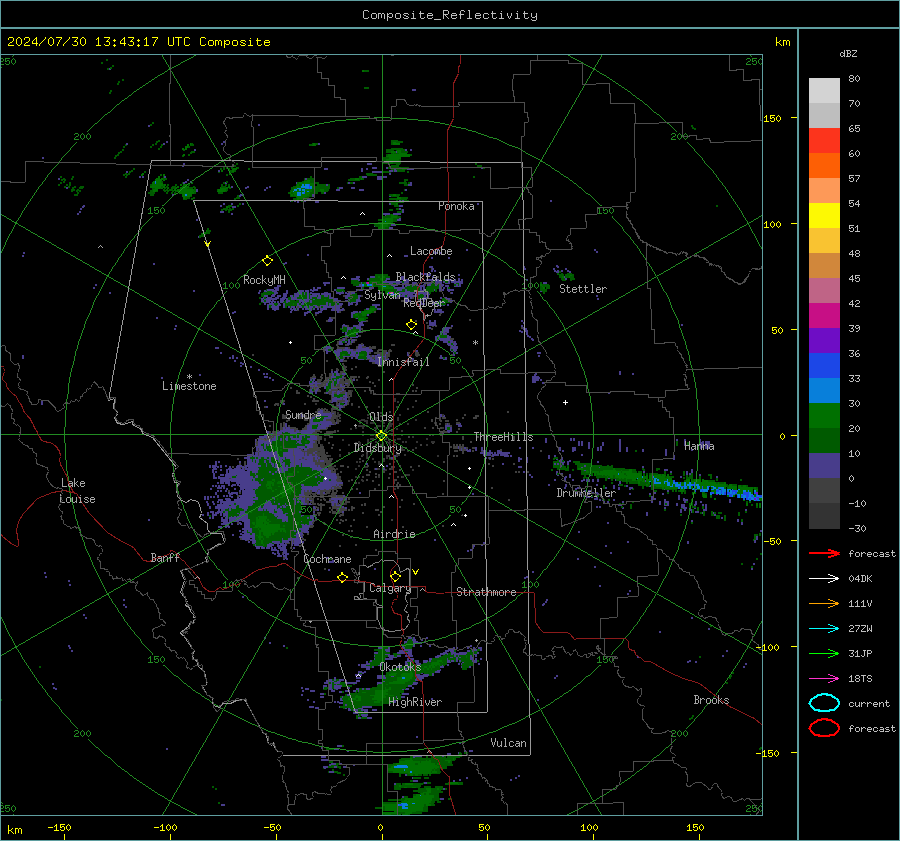Click the red forecast arrow in legend
Image resolution: width=900 pixels, height=841 pixels.
click(824, 553)
